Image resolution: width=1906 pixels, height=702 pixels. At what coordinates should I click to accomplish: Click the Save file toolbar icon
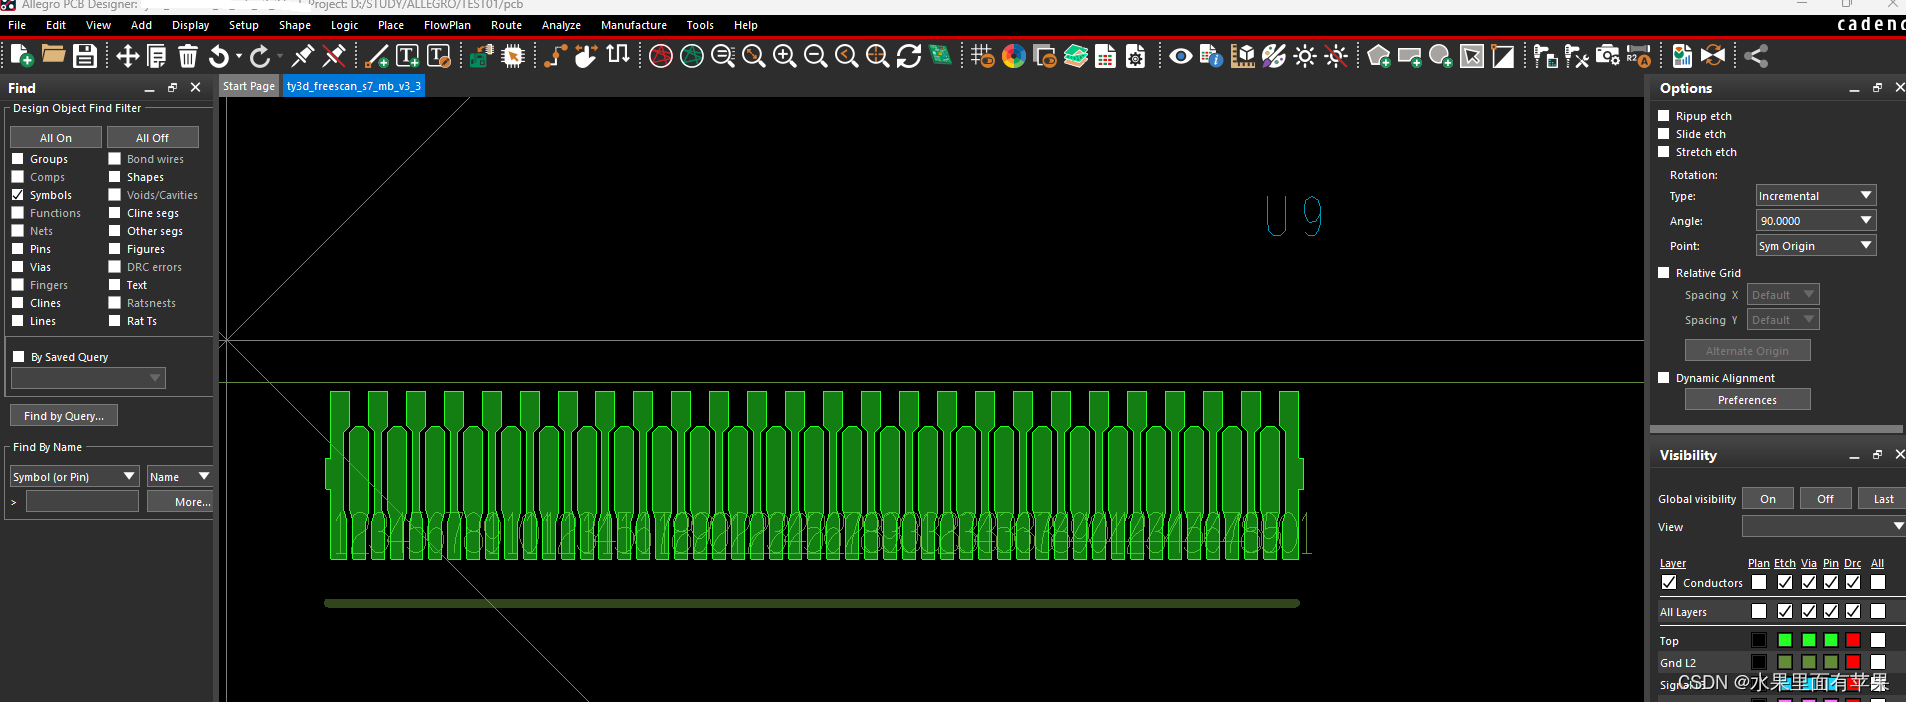85,56
